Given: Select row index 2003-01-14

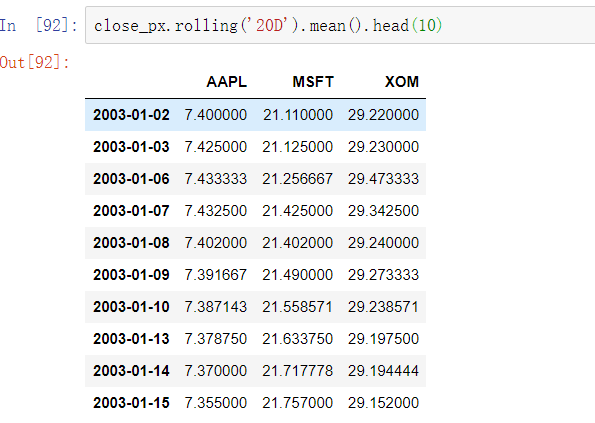Looking at the screenshot, I should point(131,371).
